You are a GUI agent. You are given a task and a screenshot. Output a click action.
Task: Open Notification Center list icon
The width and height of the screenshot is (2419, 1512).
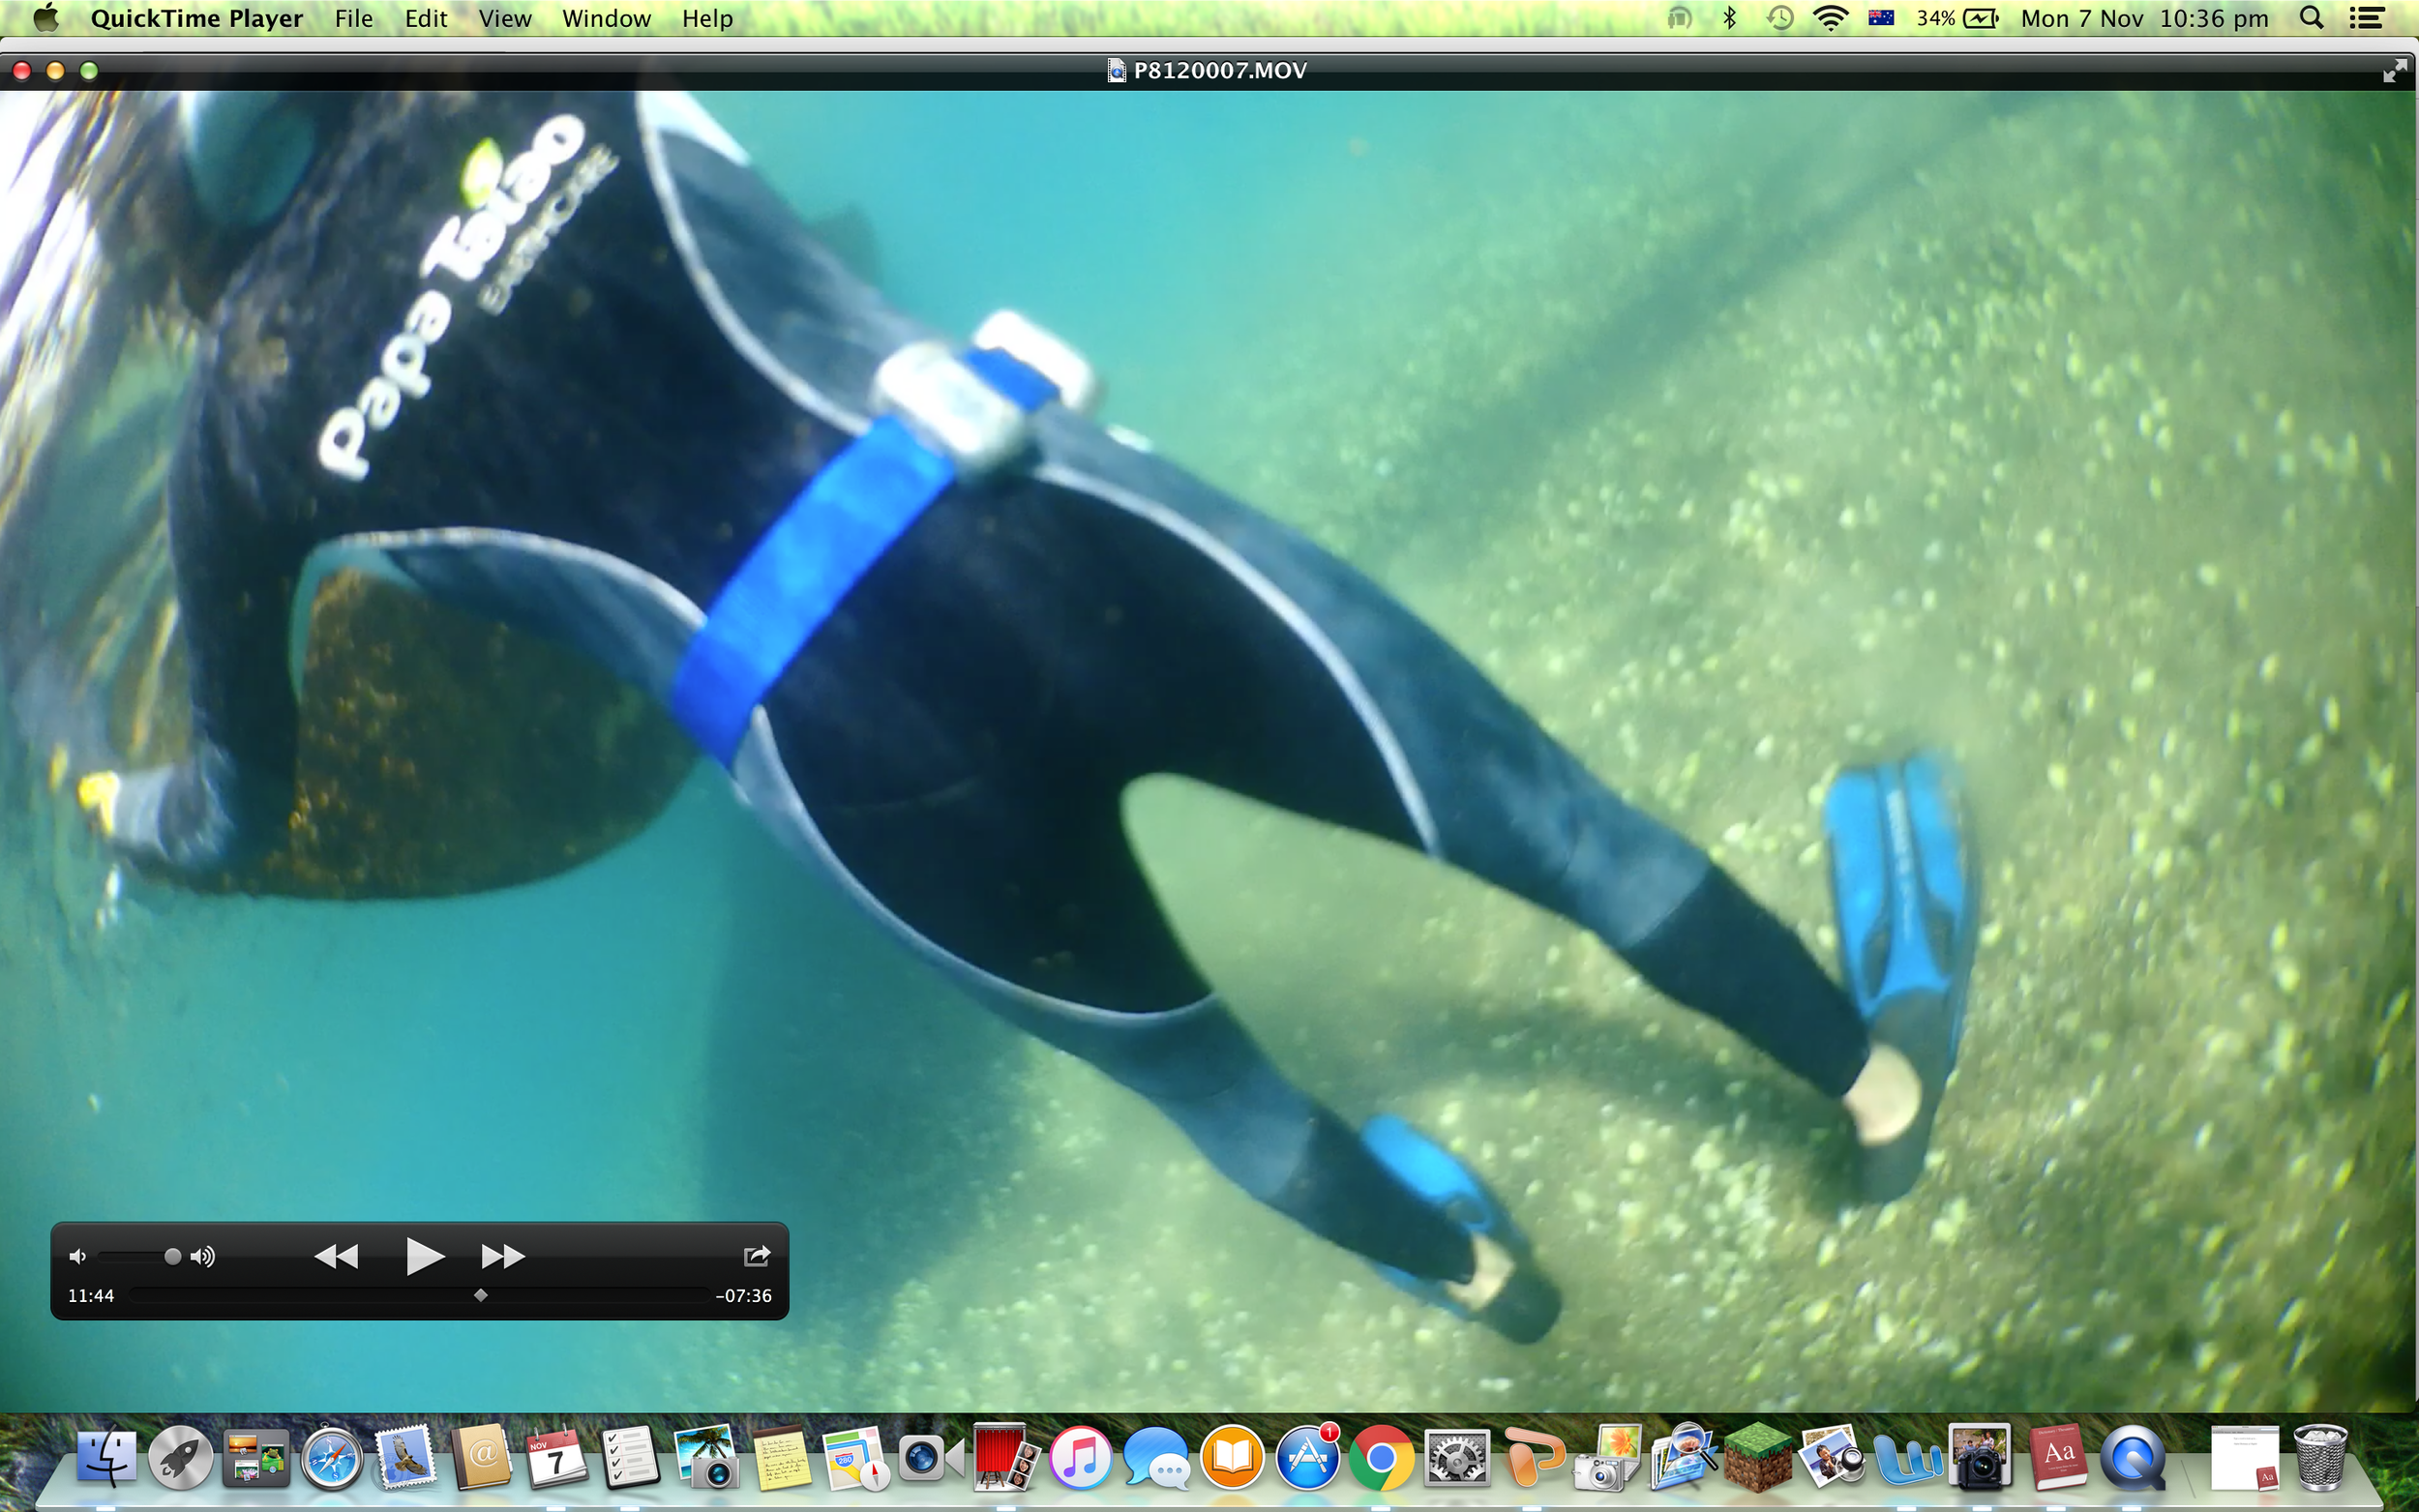pyautogui.click(x=2366, y=18)
